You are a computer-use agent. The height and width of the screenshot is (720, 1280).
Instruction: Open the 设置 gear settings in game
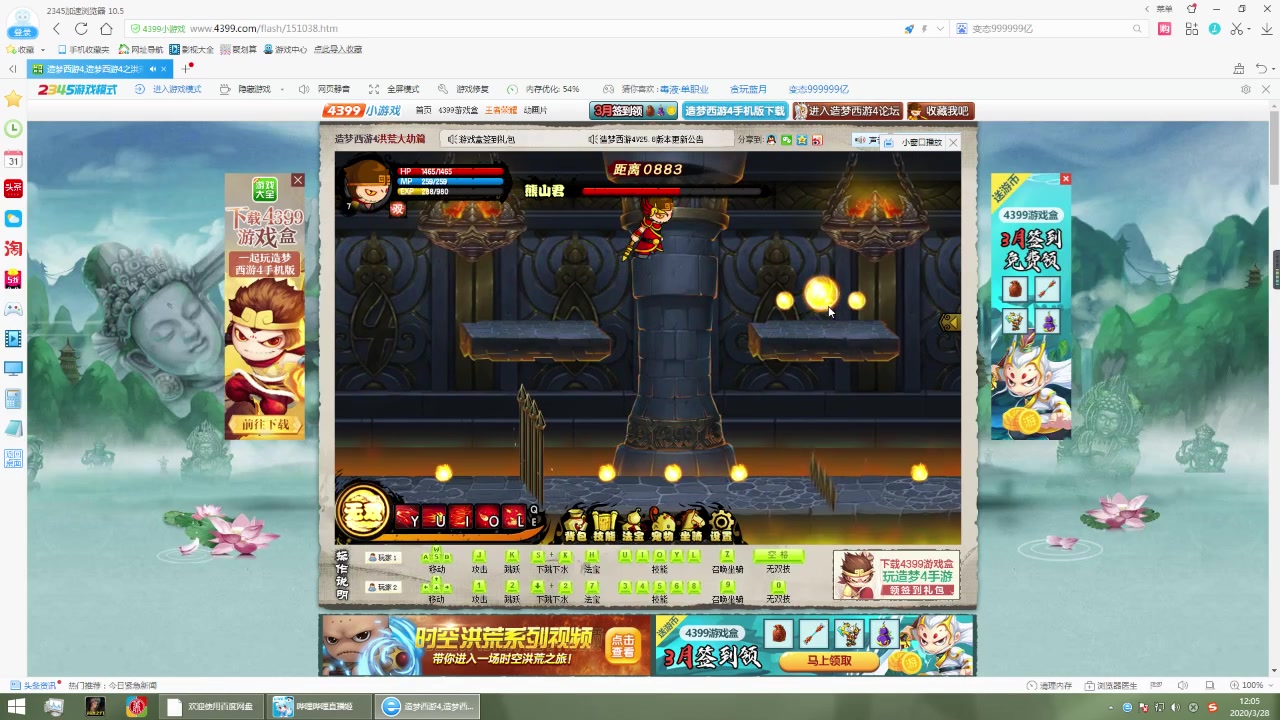point(721,524)
